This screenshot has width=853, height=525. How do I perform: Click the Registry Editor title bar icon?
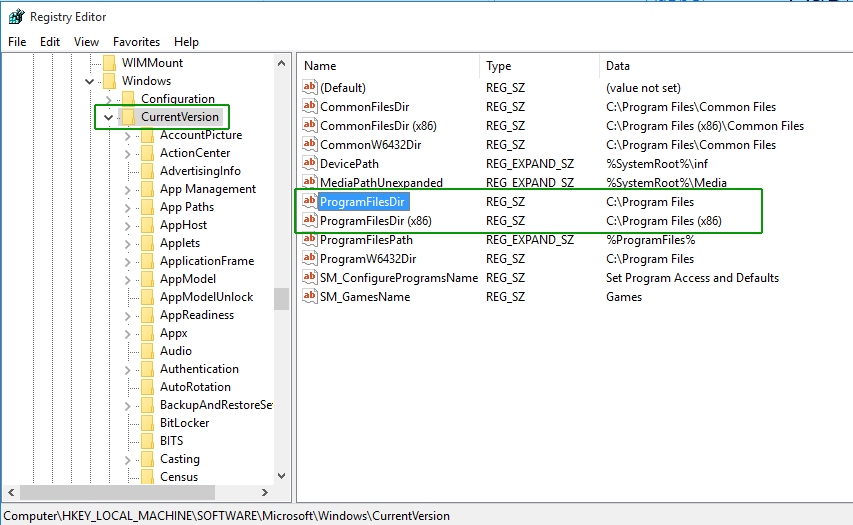coord(16,17)
